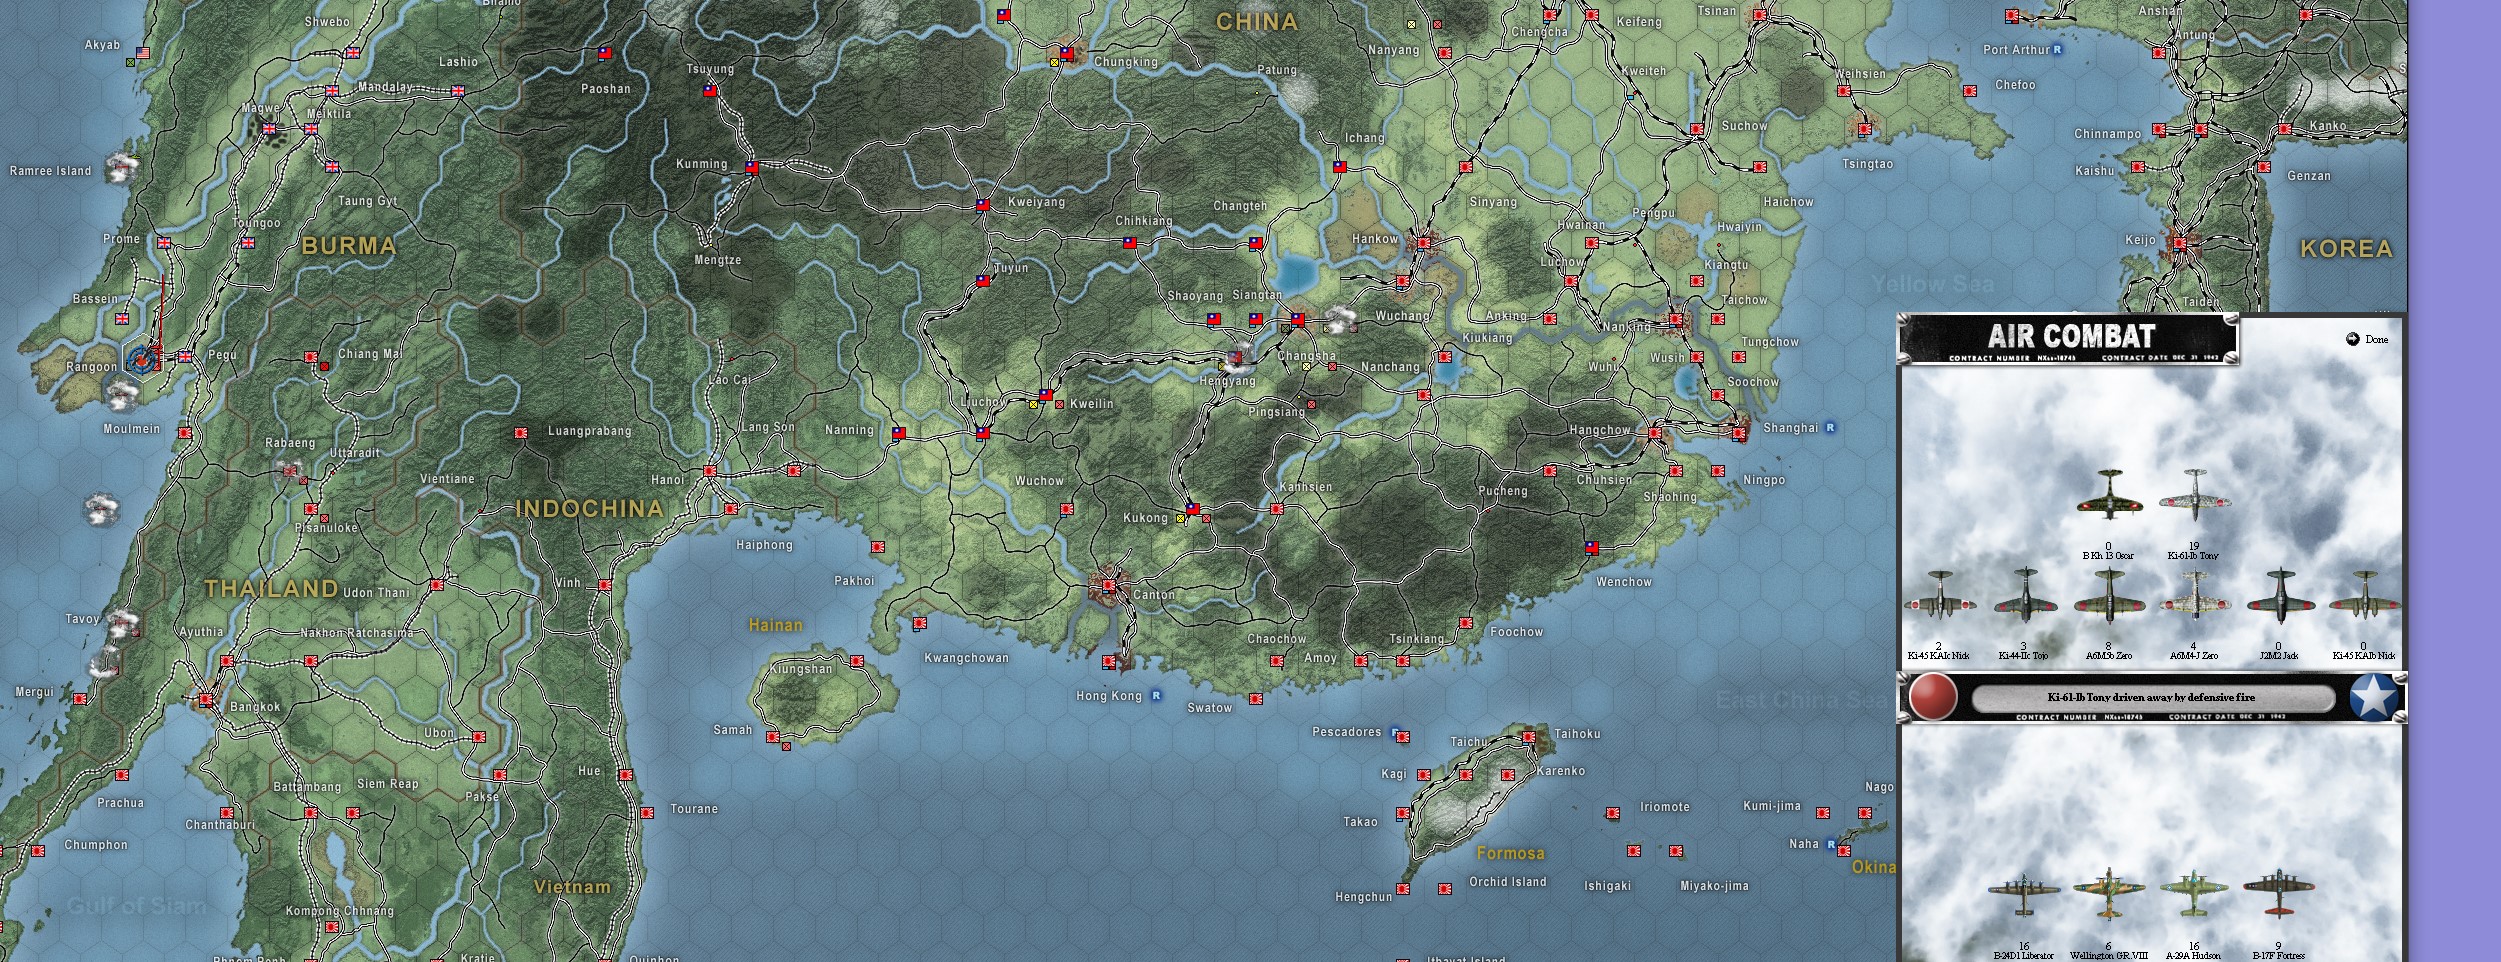Image resolution: width=2501 pixels, height=962 pixels.
Task: Click the Formosa island label
Action: (1511, 854)
